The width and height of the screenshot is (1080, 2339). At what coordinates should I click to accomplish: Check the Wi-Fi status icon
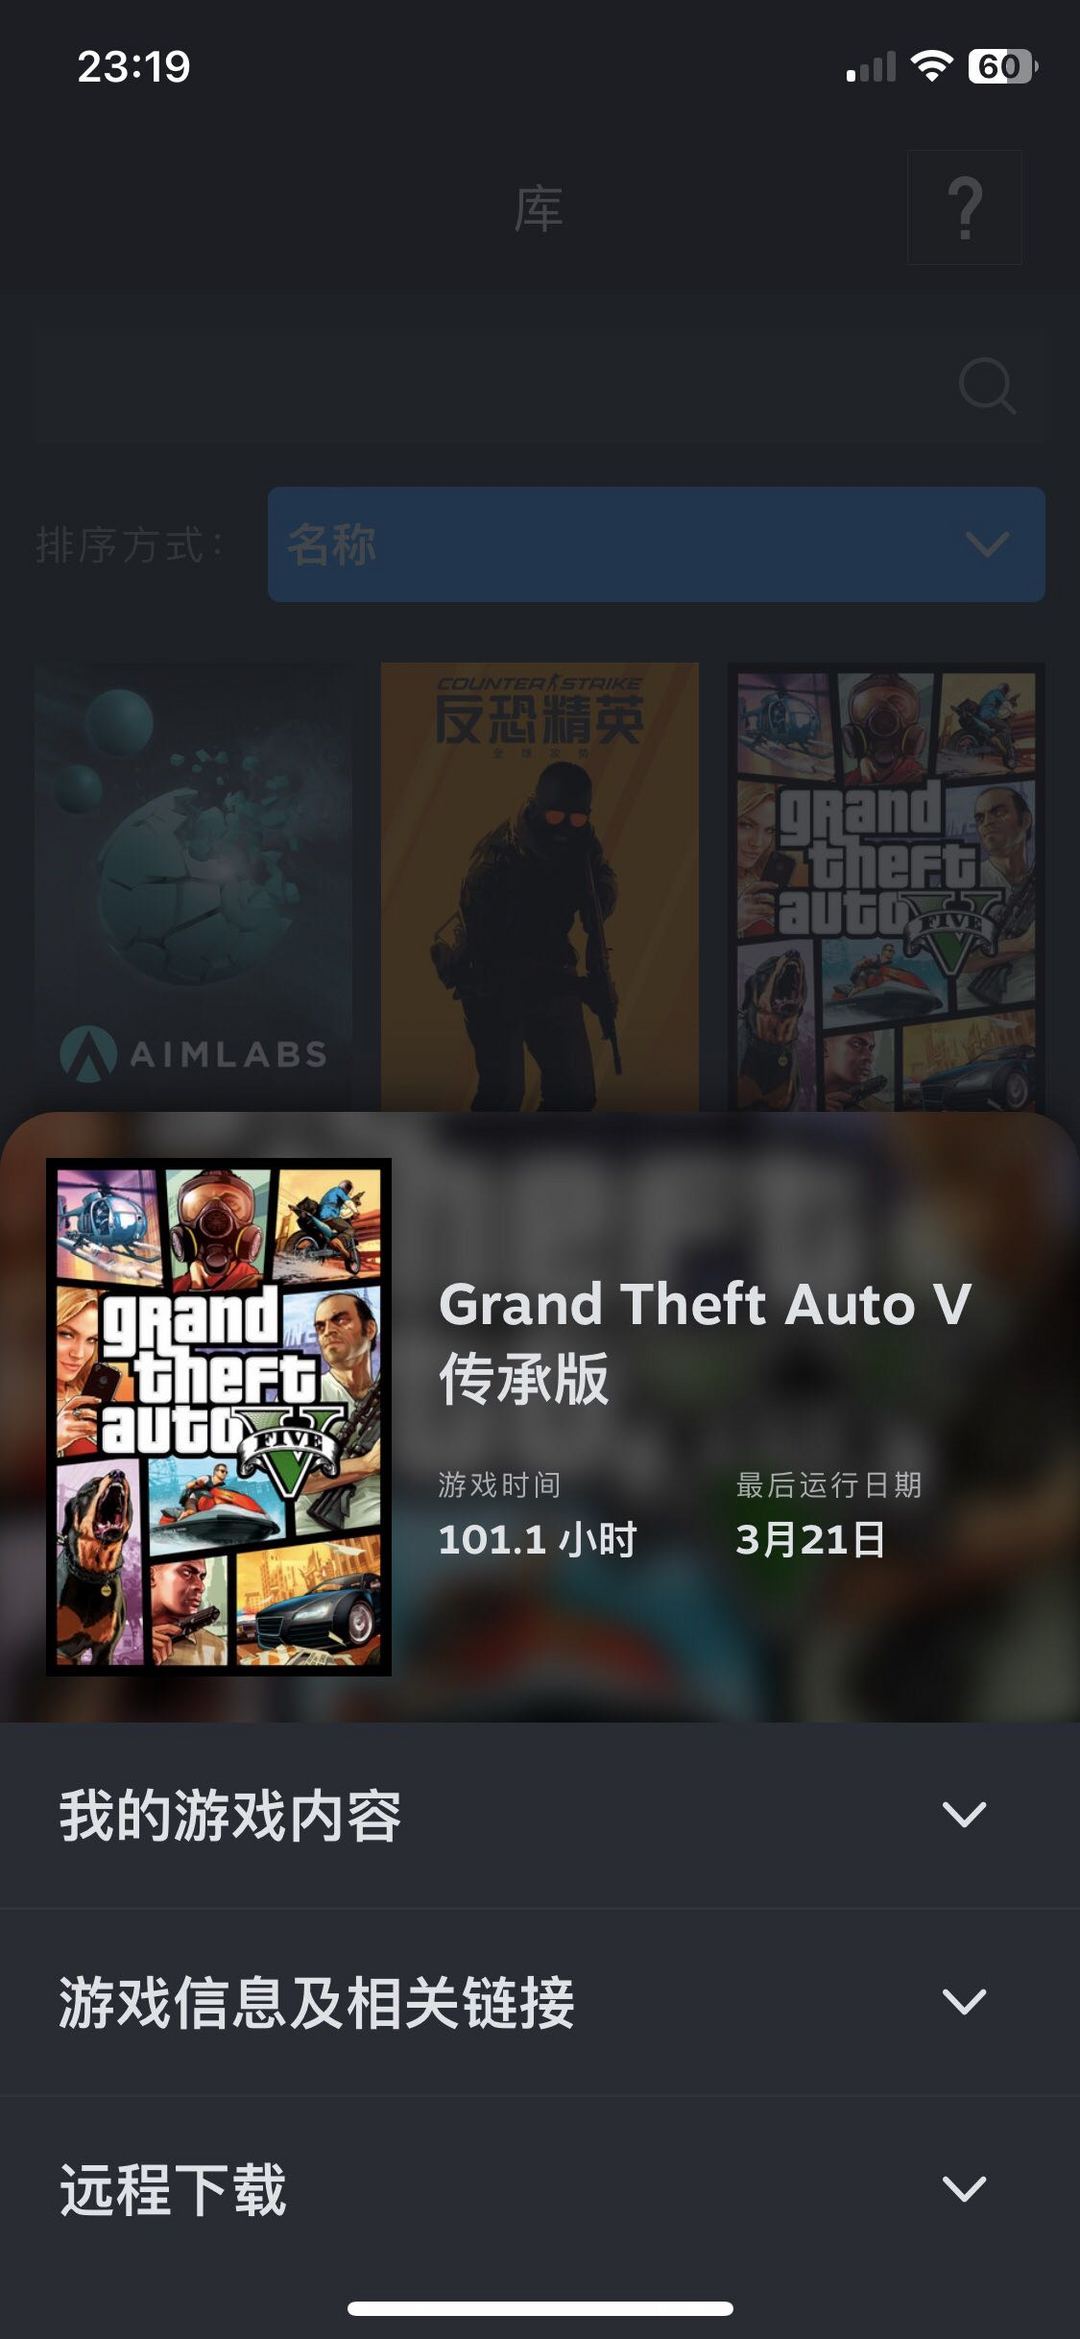(x=931, y=66)
